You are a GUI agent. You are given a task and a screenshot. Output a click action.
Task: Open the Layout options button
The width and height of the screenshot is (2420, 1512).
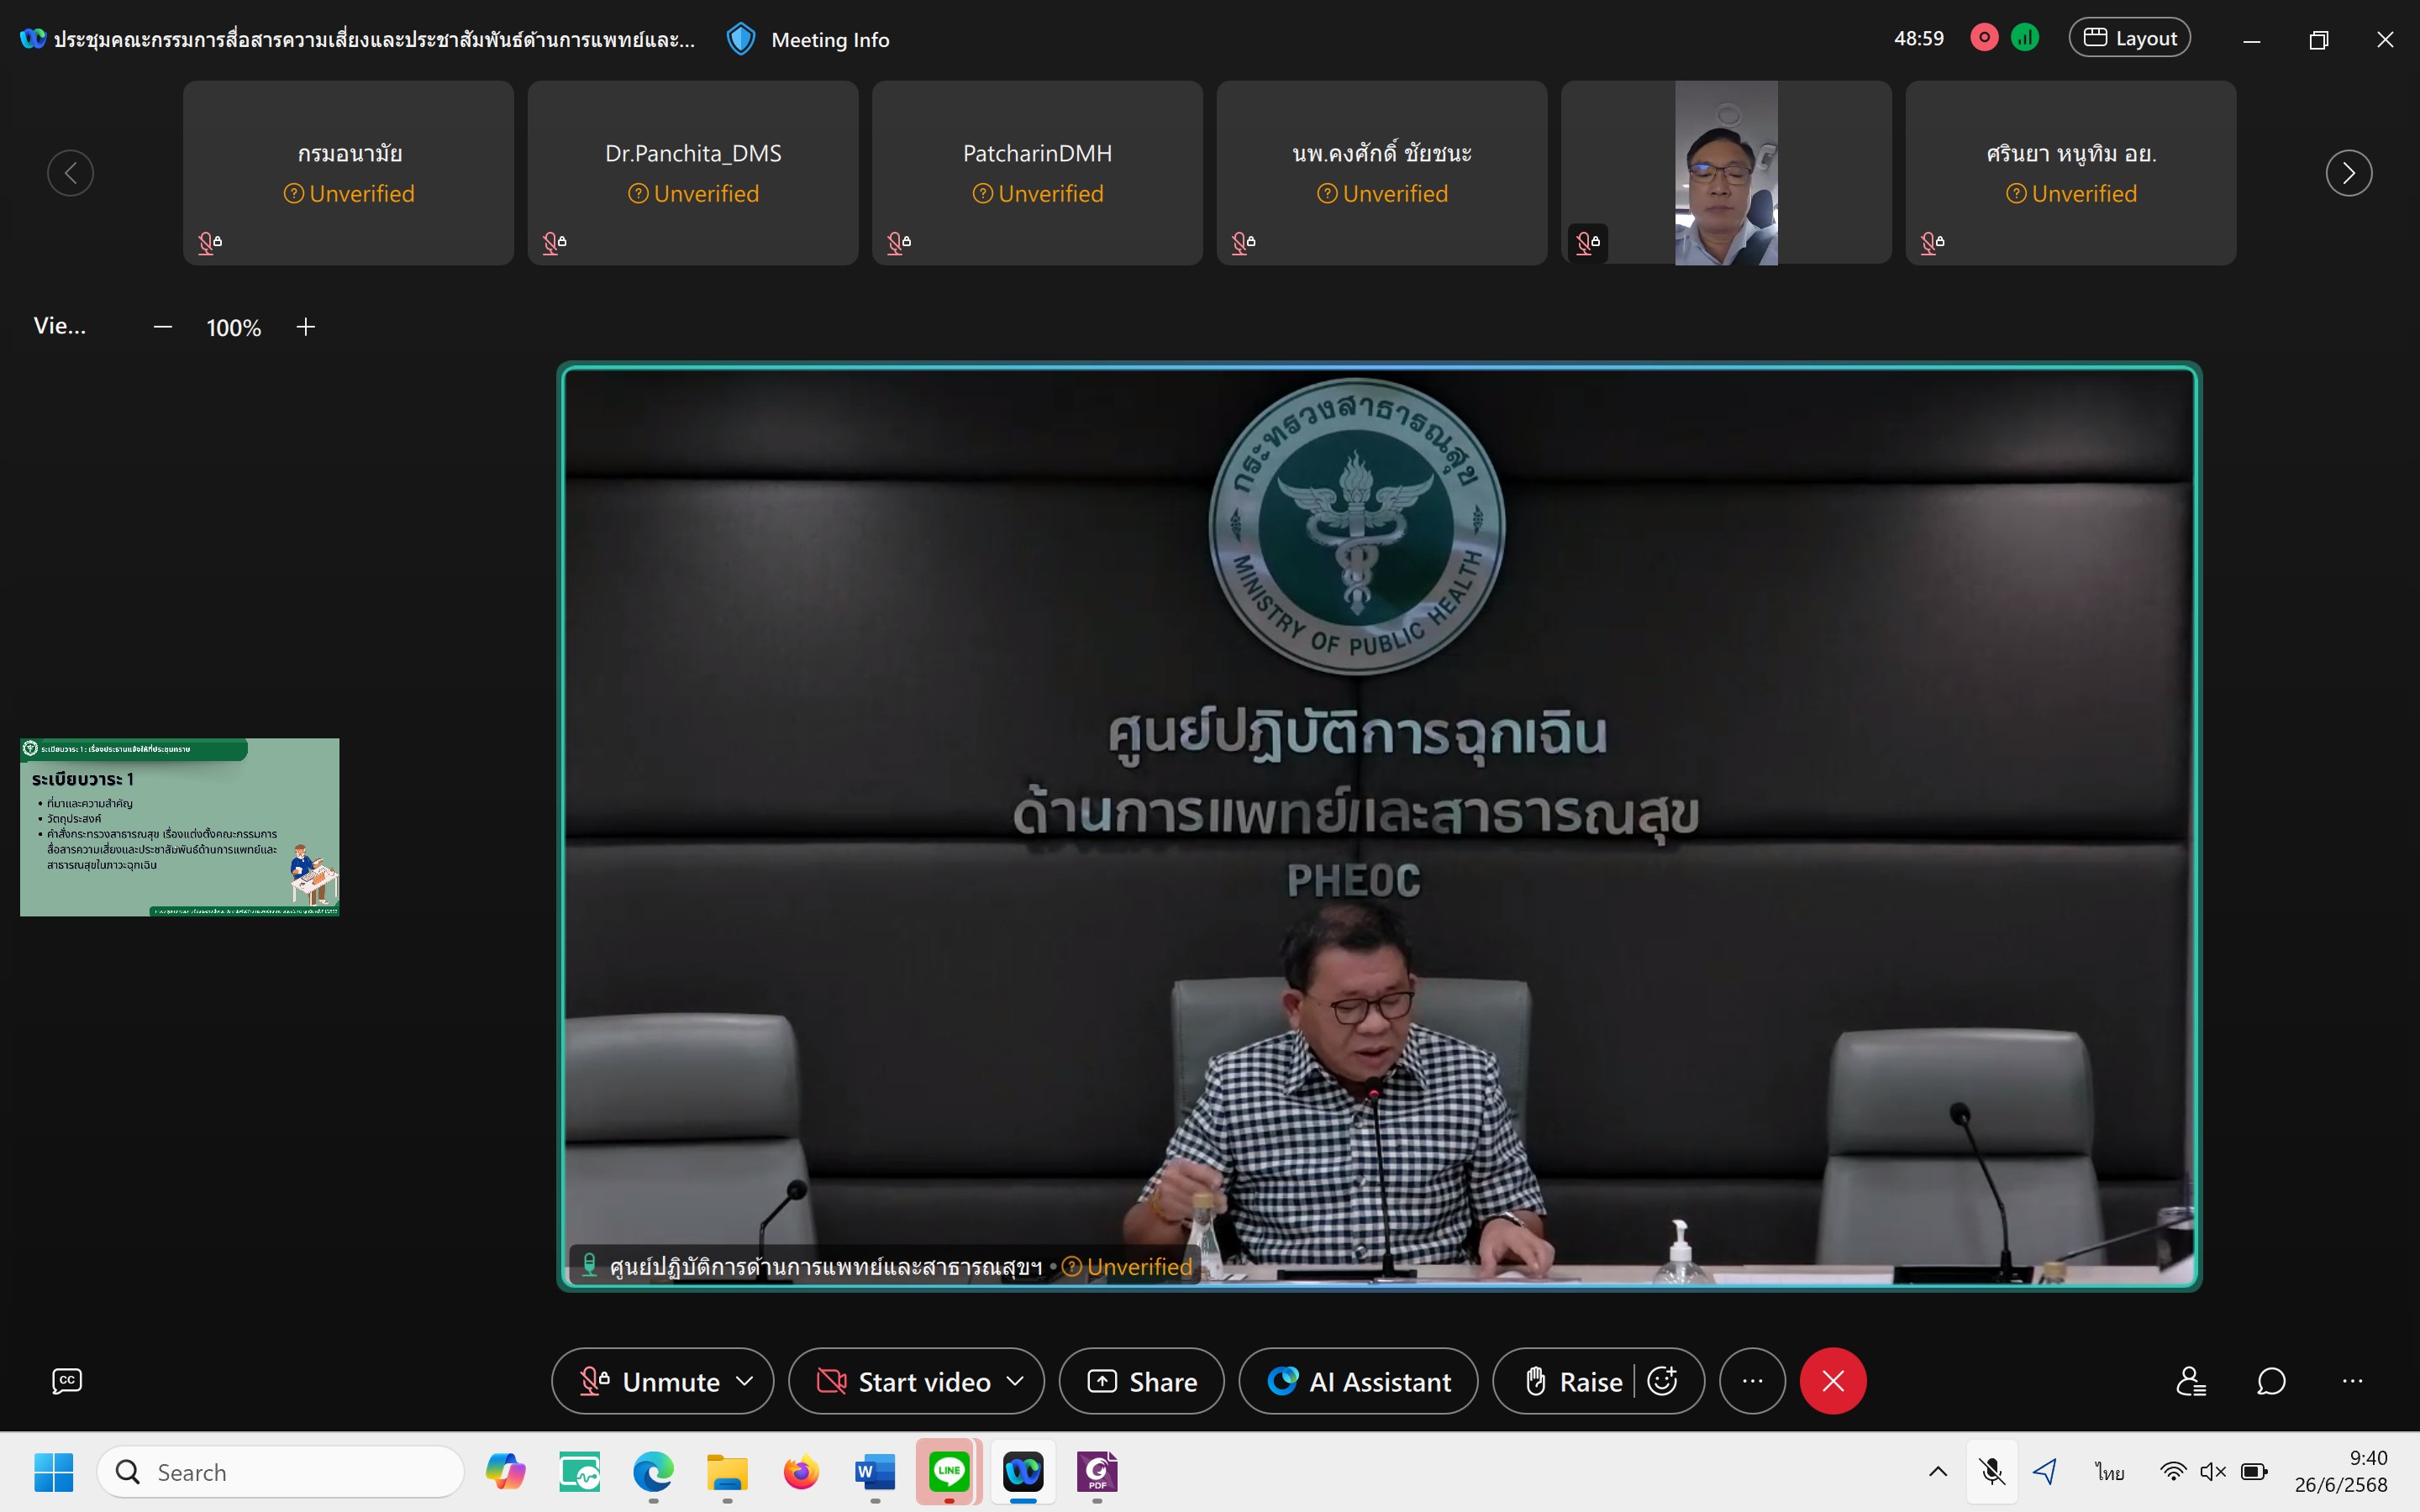coord(2130,38)
